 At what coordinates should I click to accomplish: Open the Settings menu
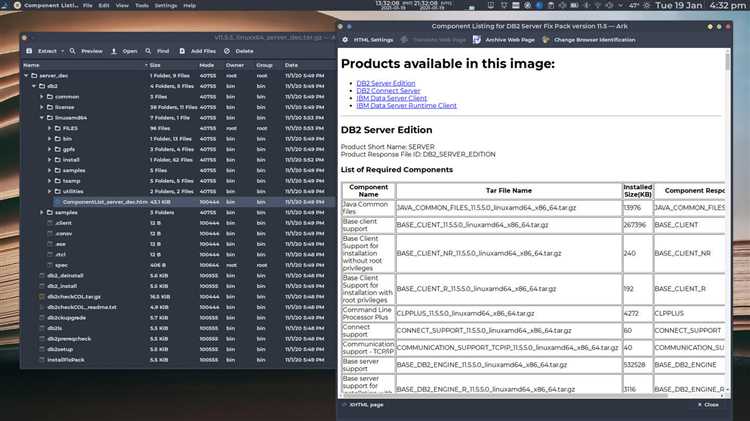point(165,5)
